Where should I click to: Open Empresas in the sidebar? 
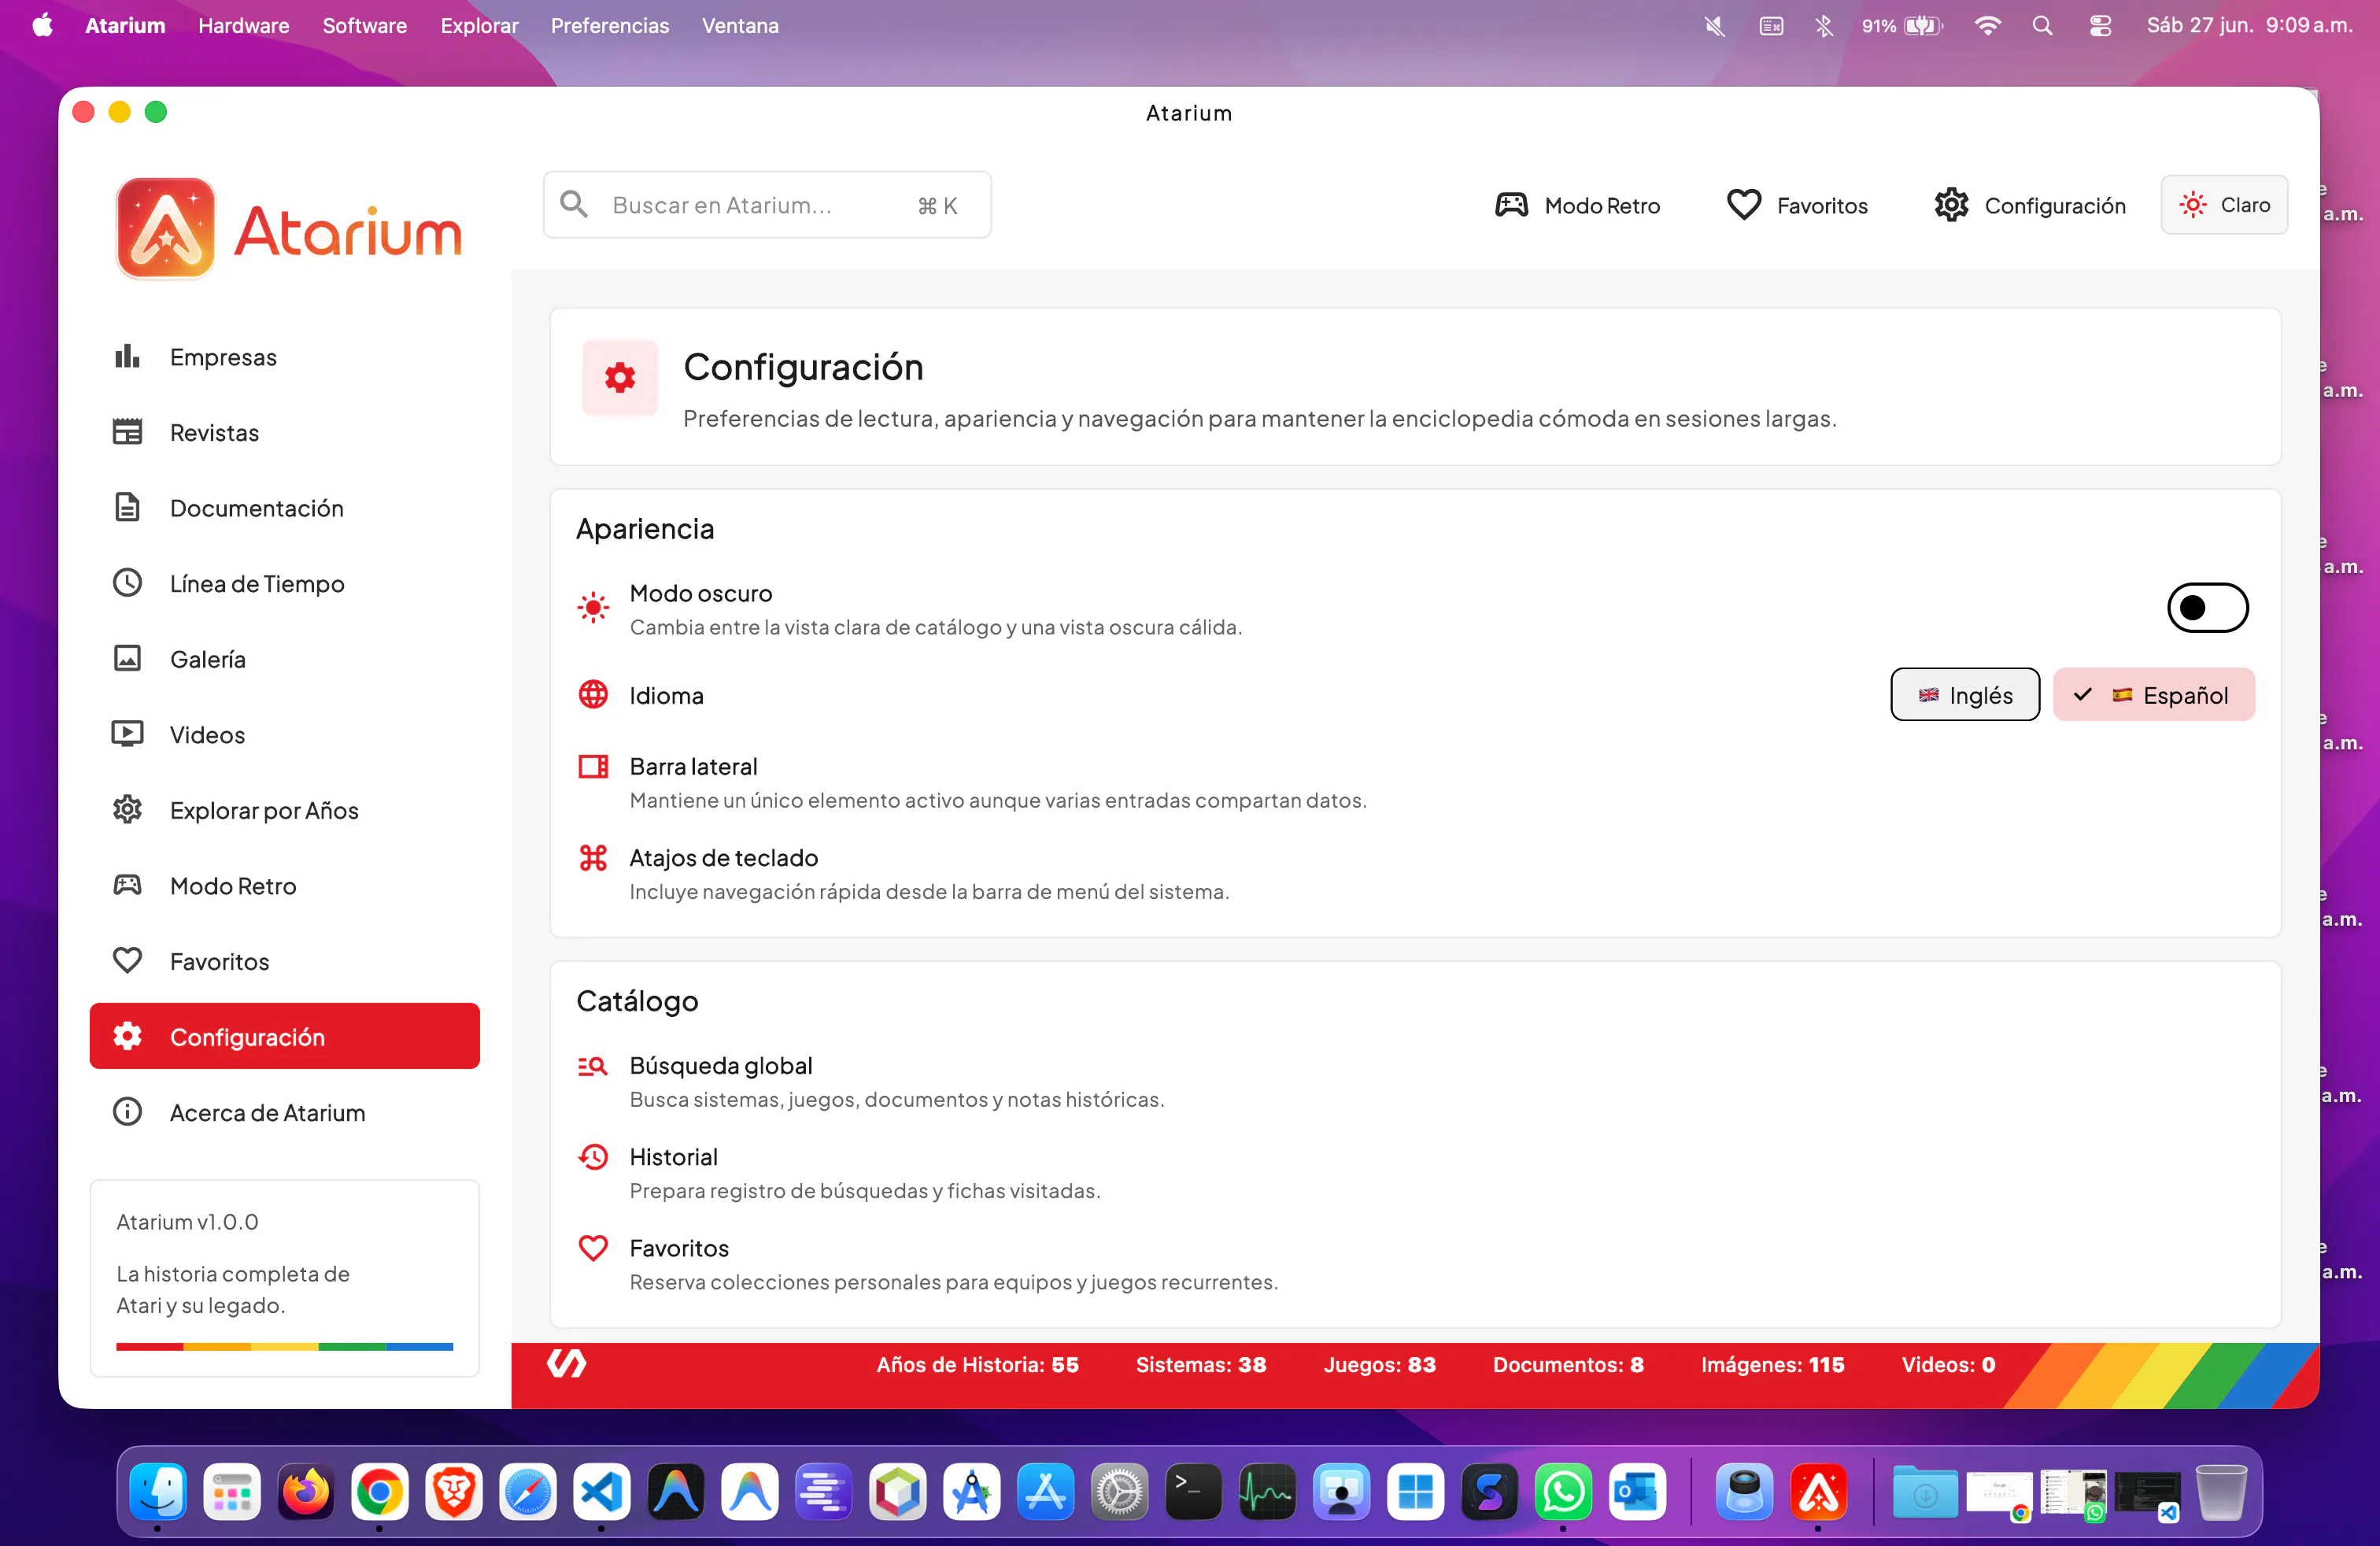(x=284, y=357)
